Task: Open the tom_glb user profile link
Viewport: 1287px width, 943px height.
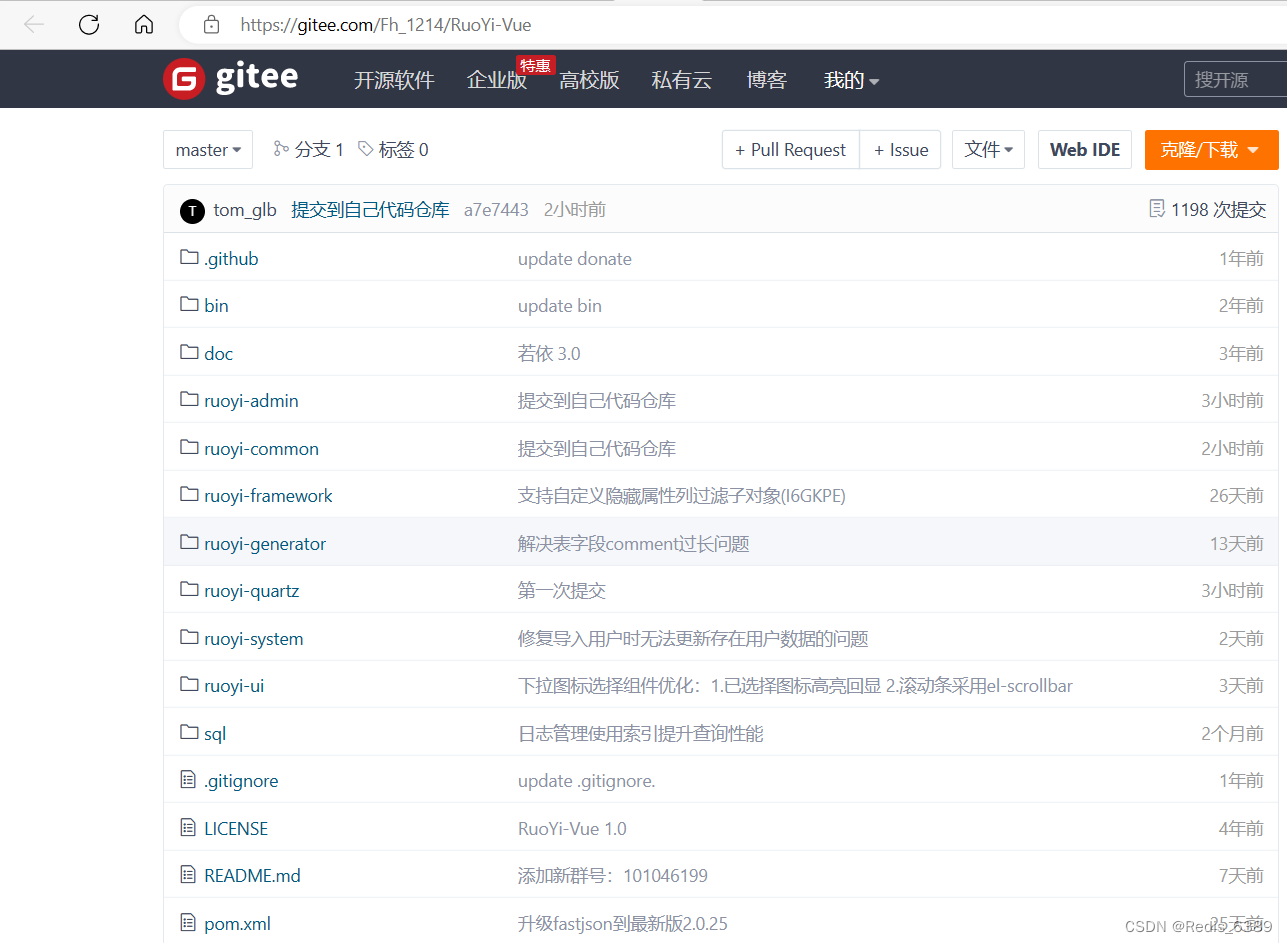Action: tap(245, 210)
